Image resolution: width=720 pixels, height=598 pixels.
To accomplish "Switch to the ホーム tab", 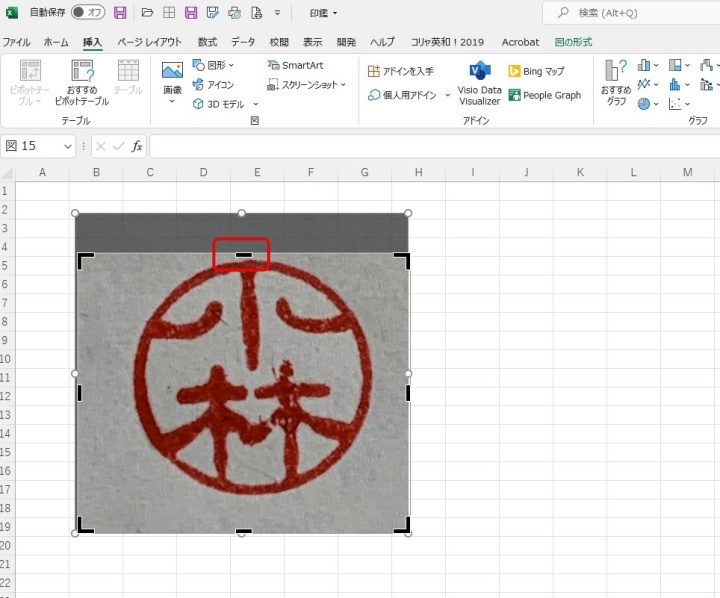I will pos(56,42).
